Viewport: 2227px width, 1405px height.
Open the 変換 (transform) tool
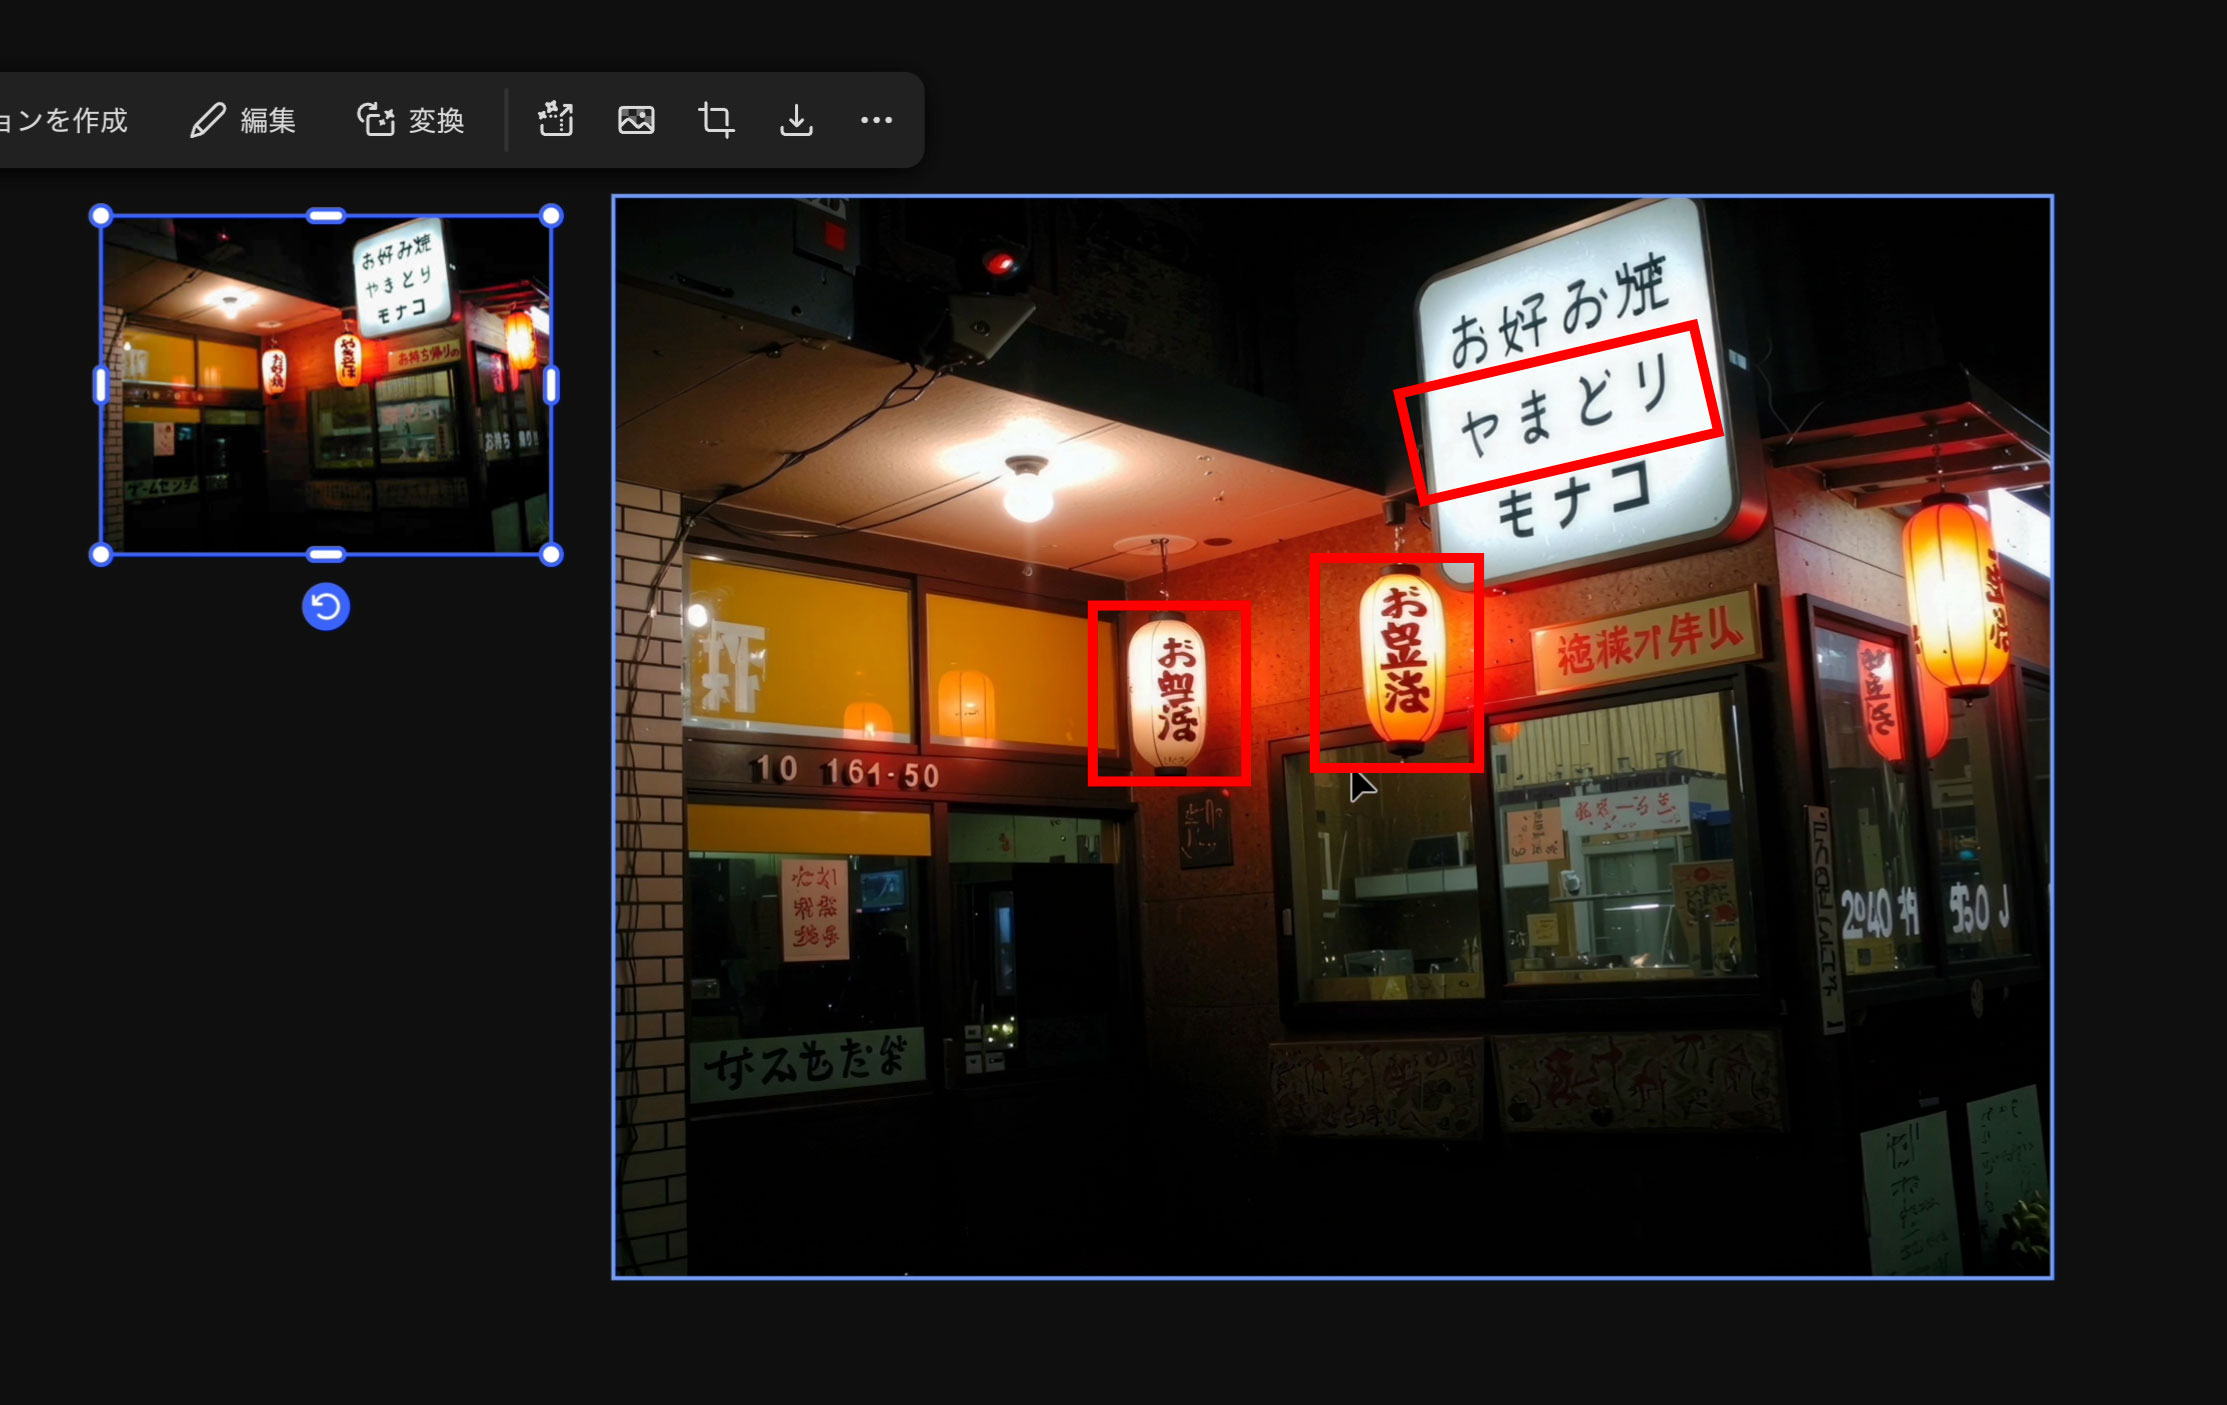point(411,120)
